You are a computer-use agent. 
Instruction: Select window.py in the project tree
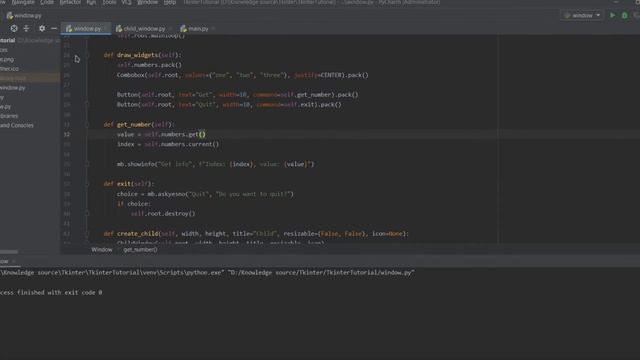tap(13, 88)
